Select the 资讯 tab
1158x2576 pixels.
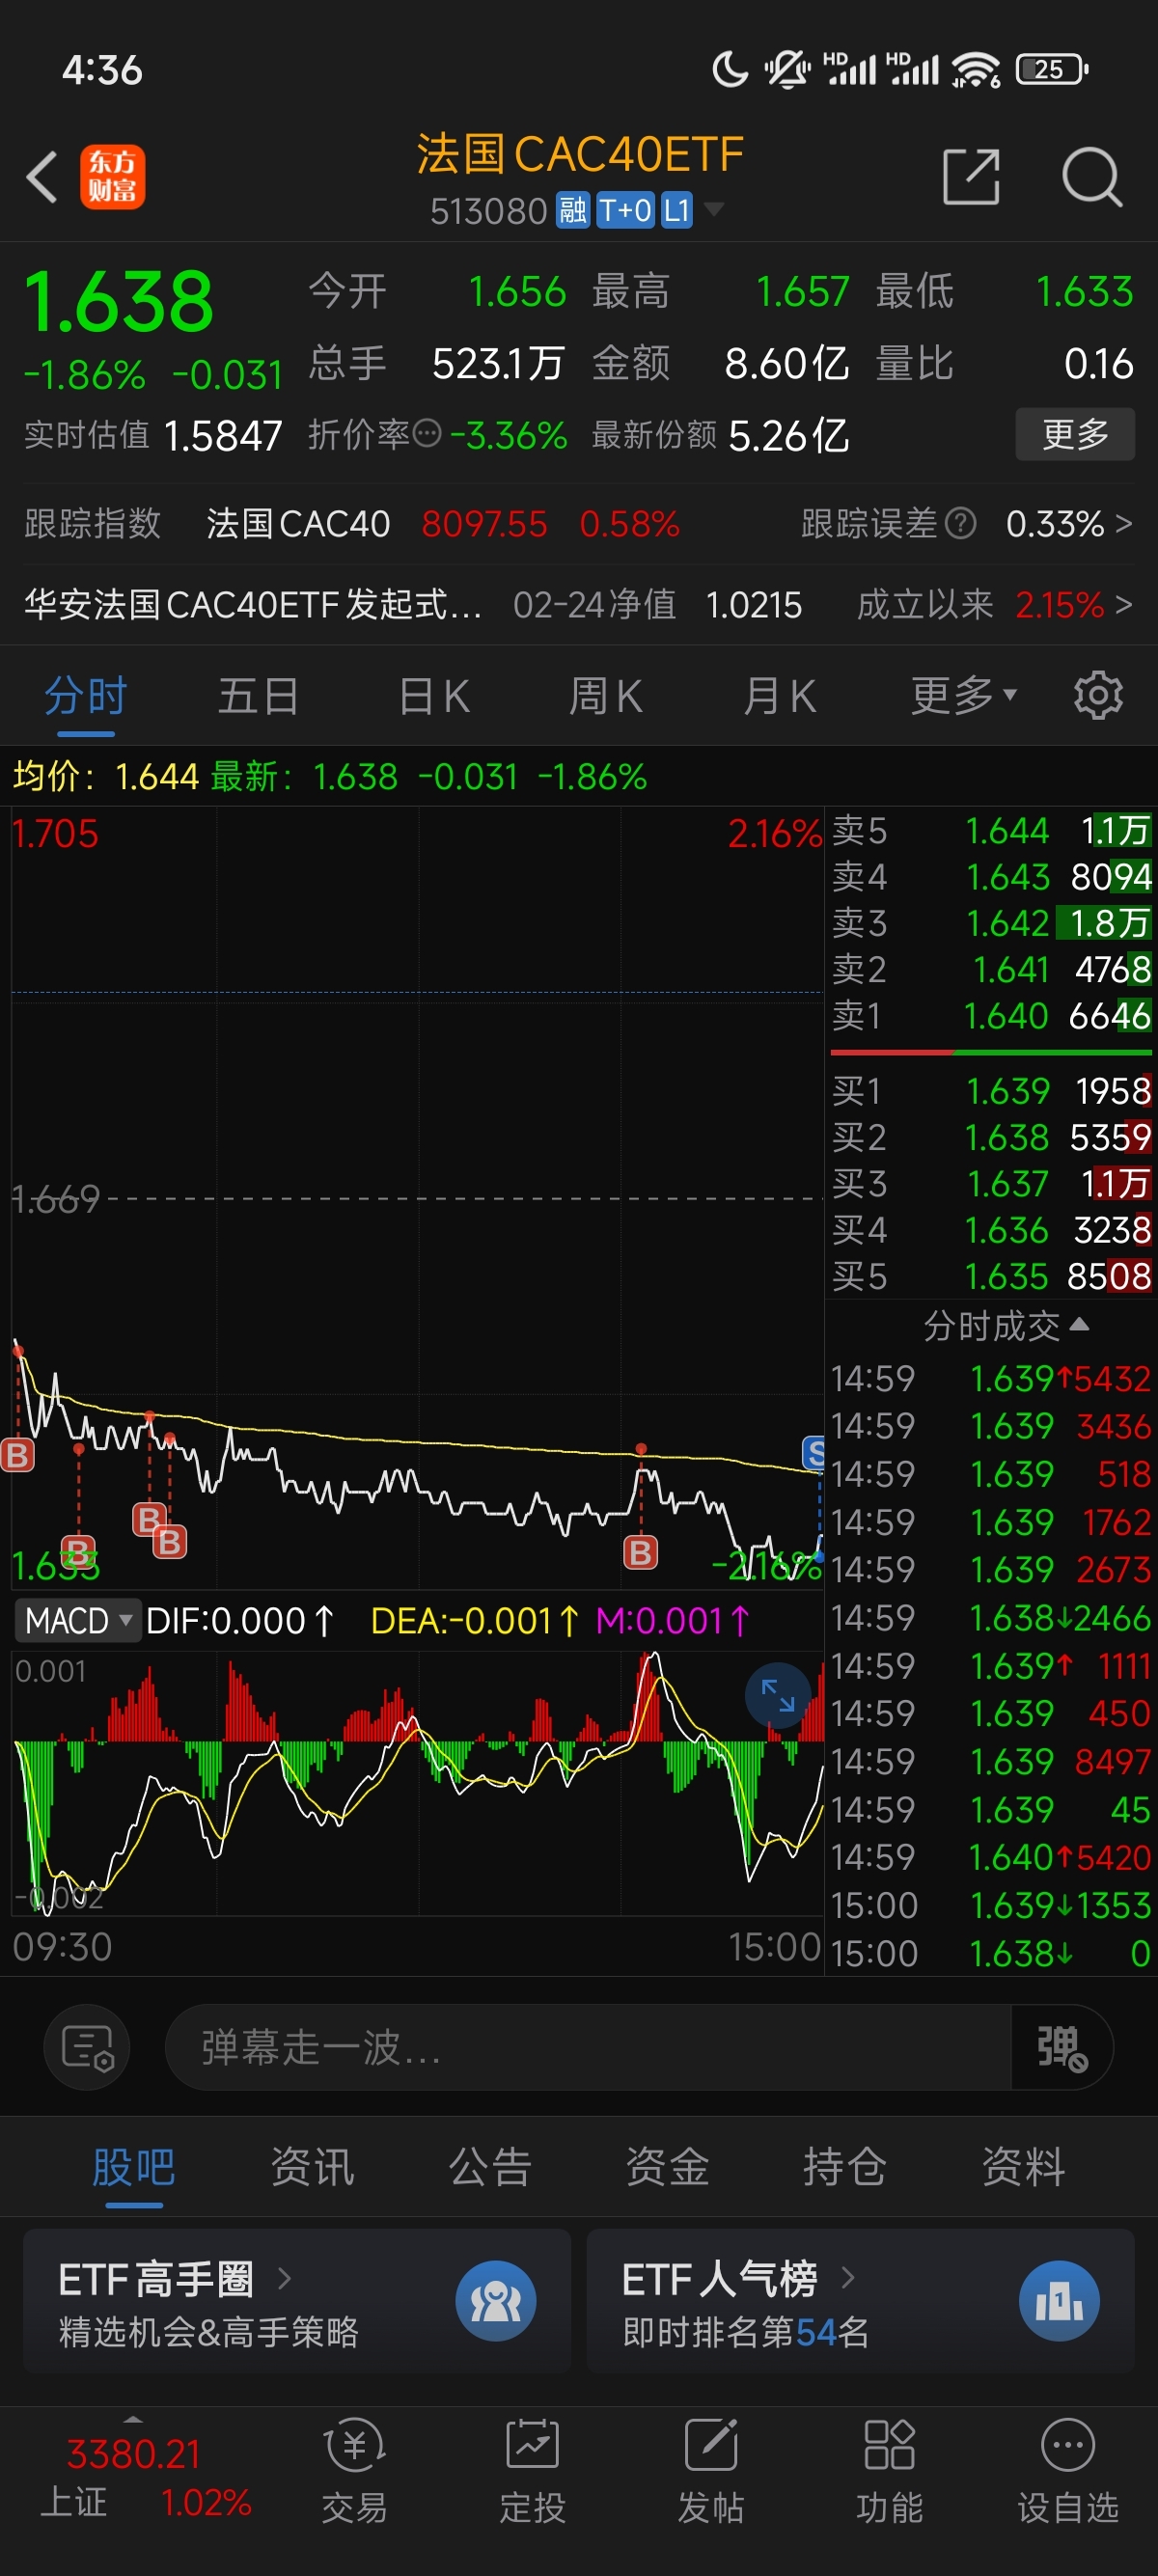(x=312, y=2167)
